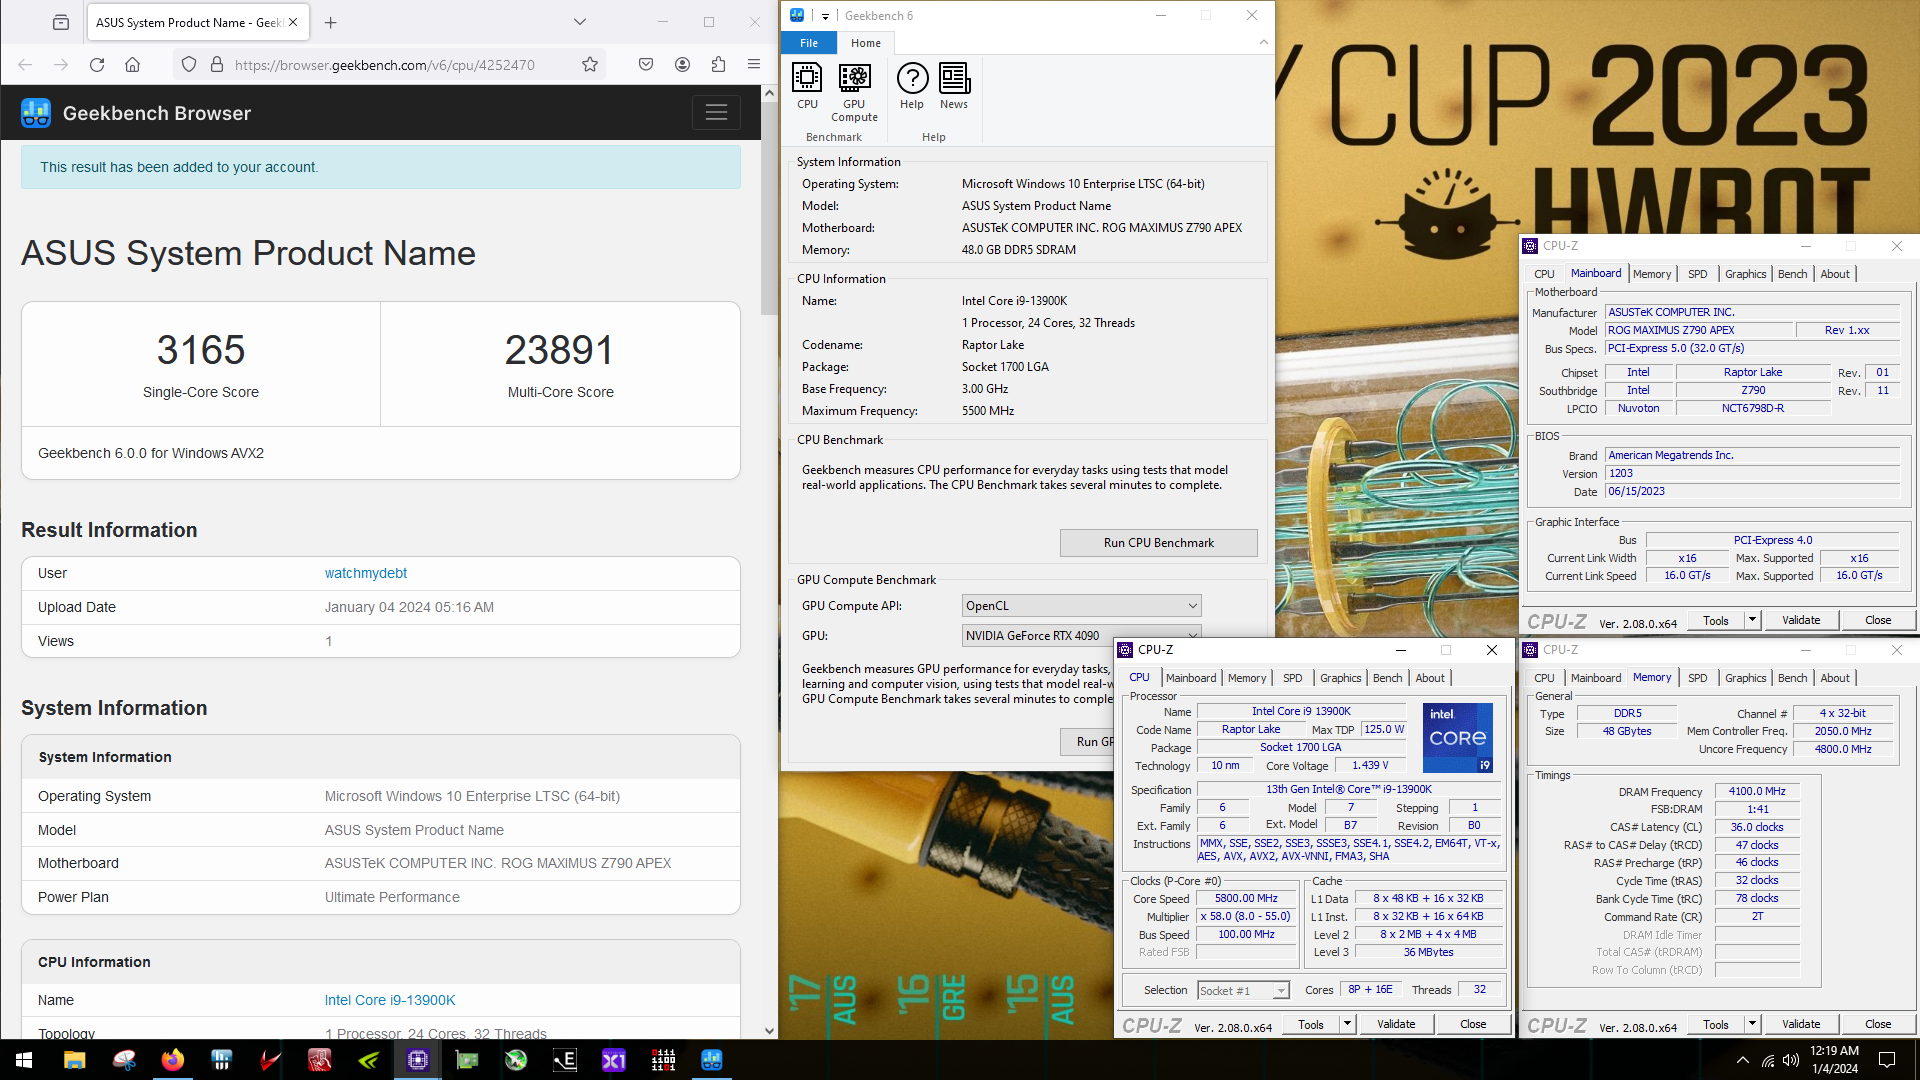Open Tools dropdown arrow in CPU-Z Memory window

(1752, 1024)
